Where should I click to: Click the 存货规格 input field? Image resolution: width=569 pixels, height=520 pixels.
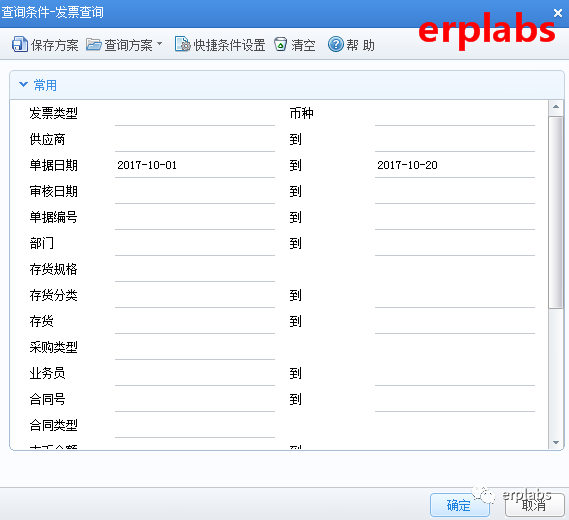195,270
